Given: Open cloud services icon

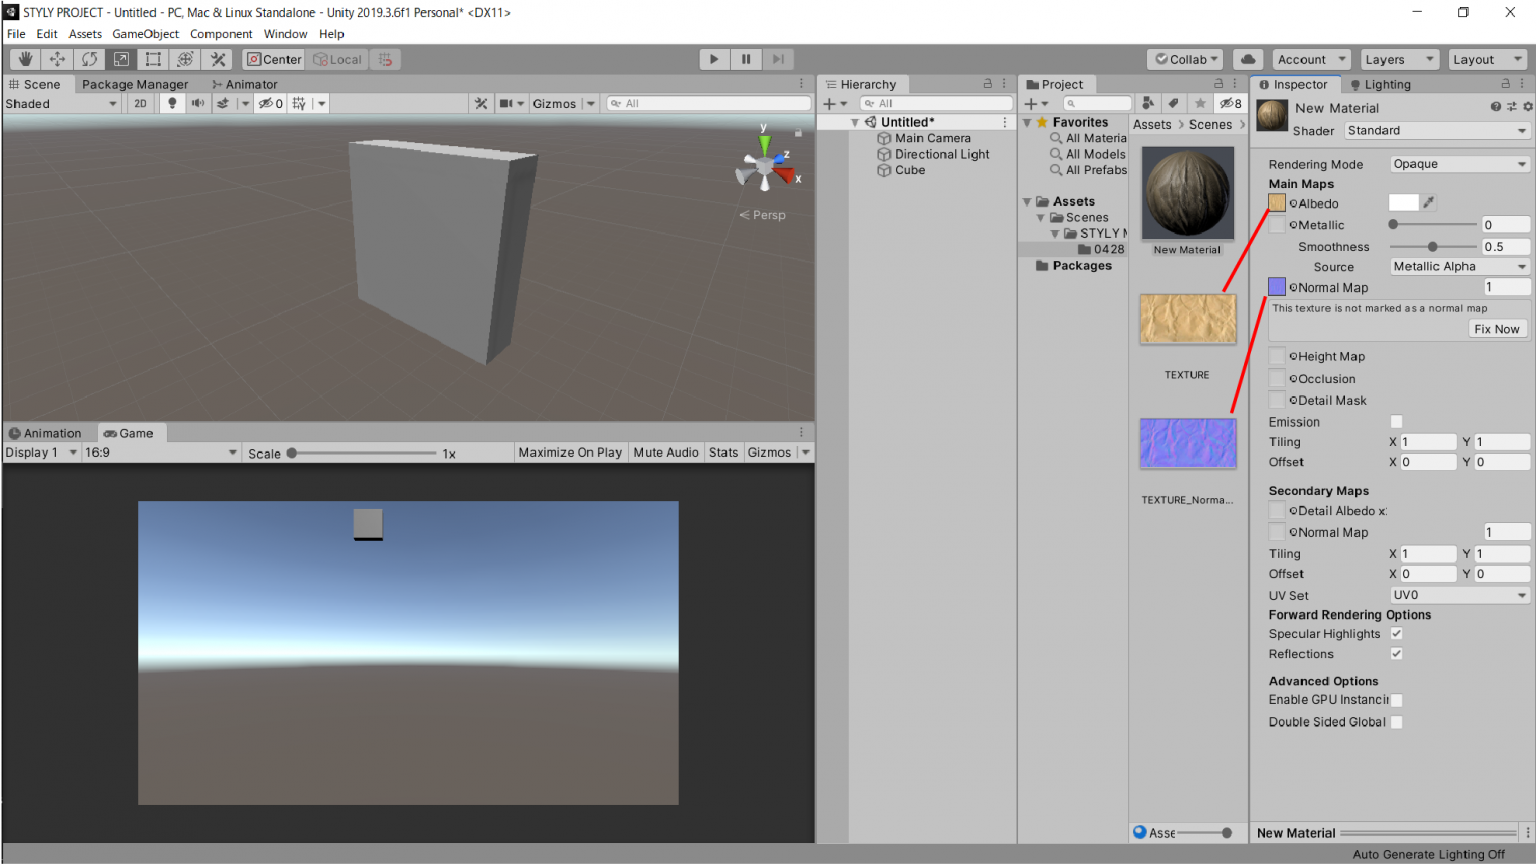Looking at the screenshot, I should click(x=1248, y=59).
